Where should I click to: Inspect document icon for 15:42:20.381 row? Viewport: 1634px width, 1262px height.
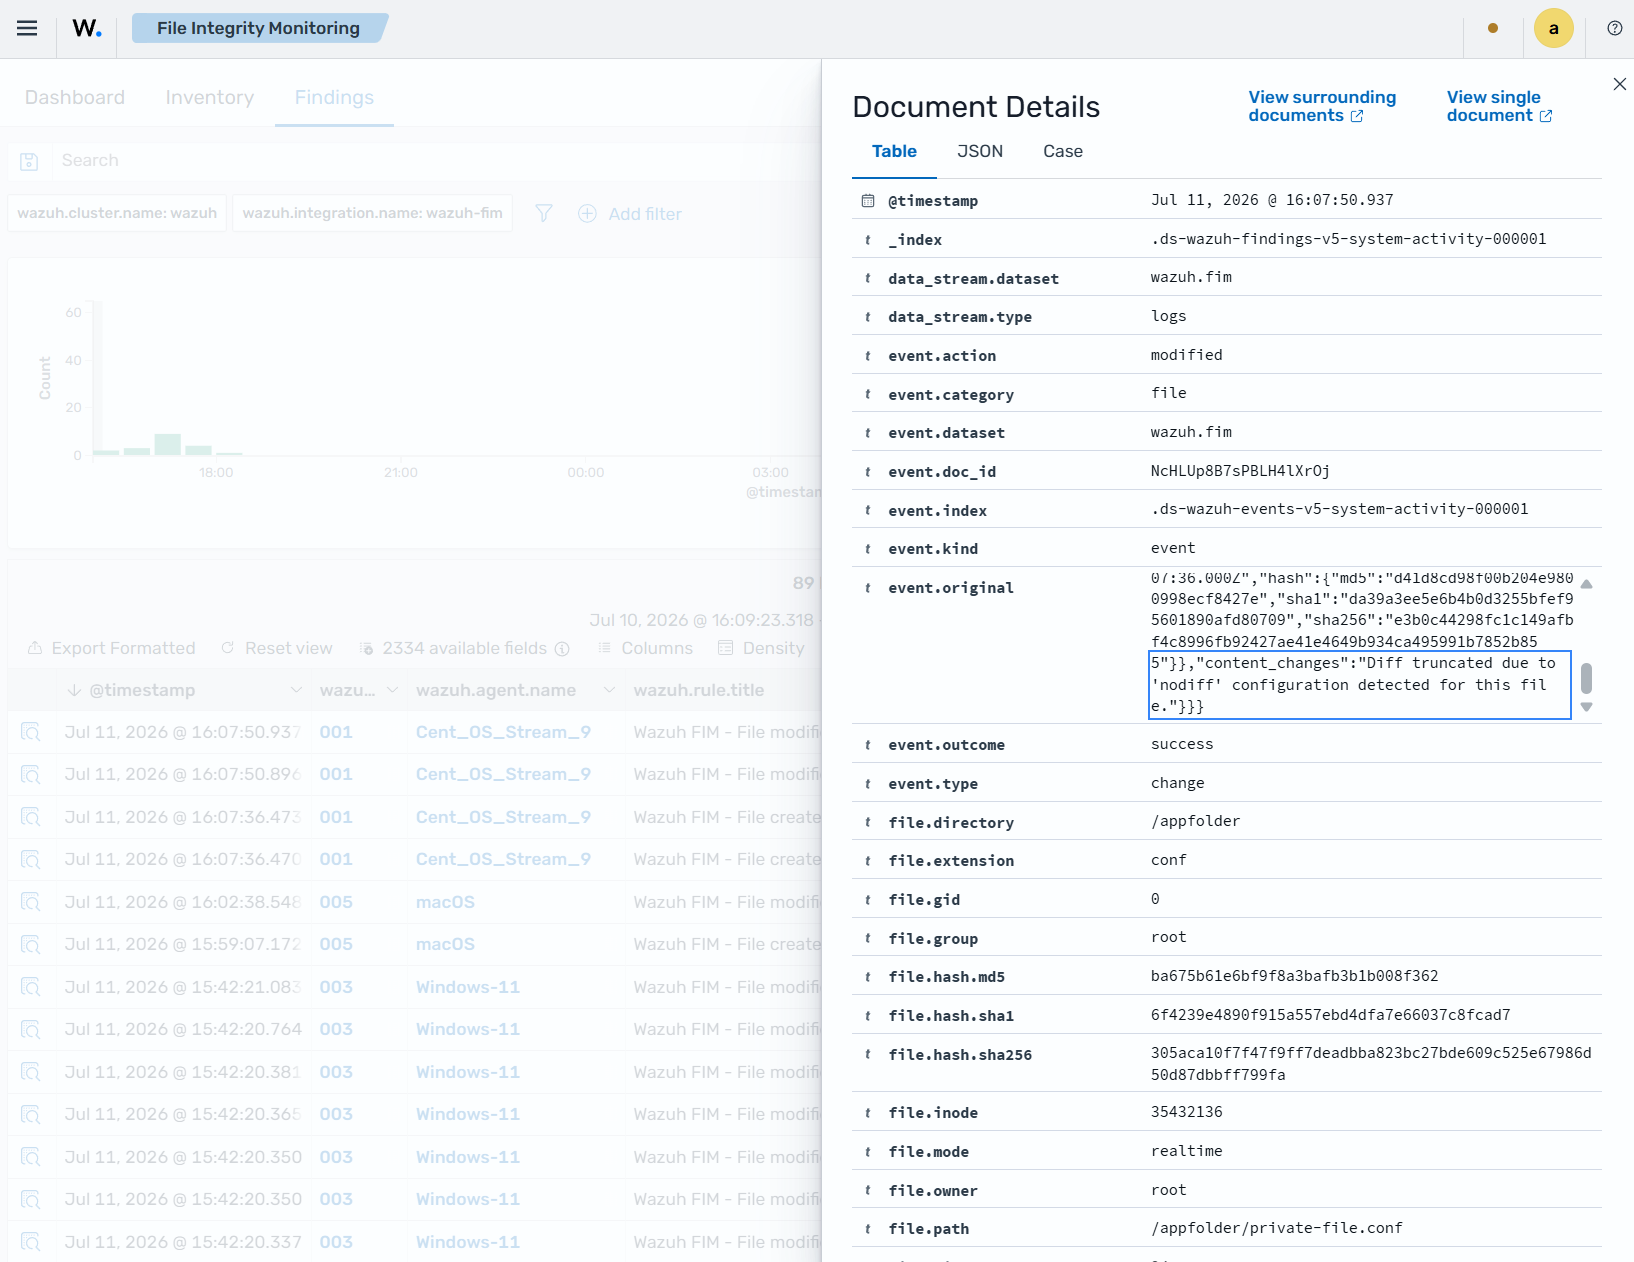pos(31,1072)
